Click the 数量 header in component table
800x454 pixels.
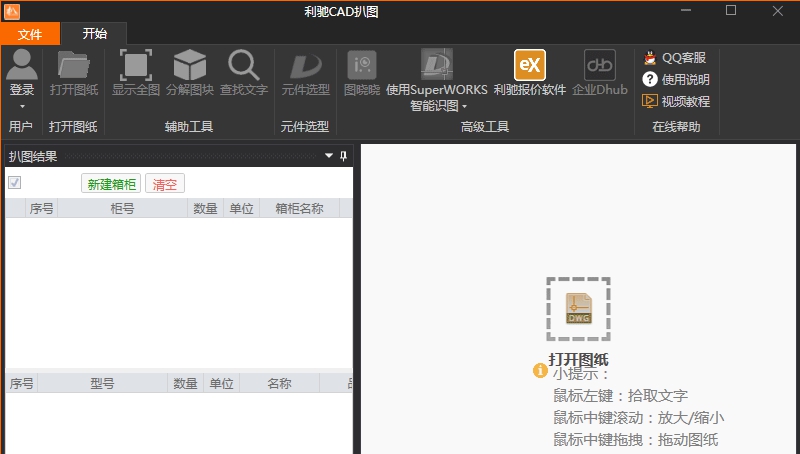(x=185, y=383)
